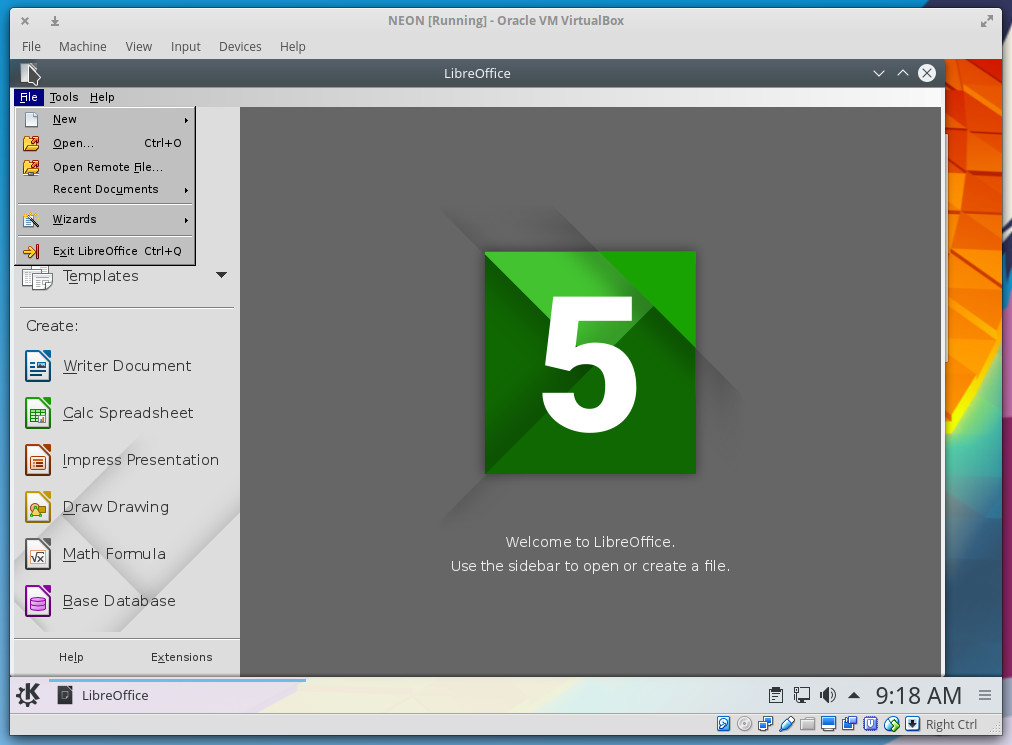This screenshot has width=1012, height=745.
Task: Choose Exit LibreOffice from File menu
Action: tap(105, 251)
